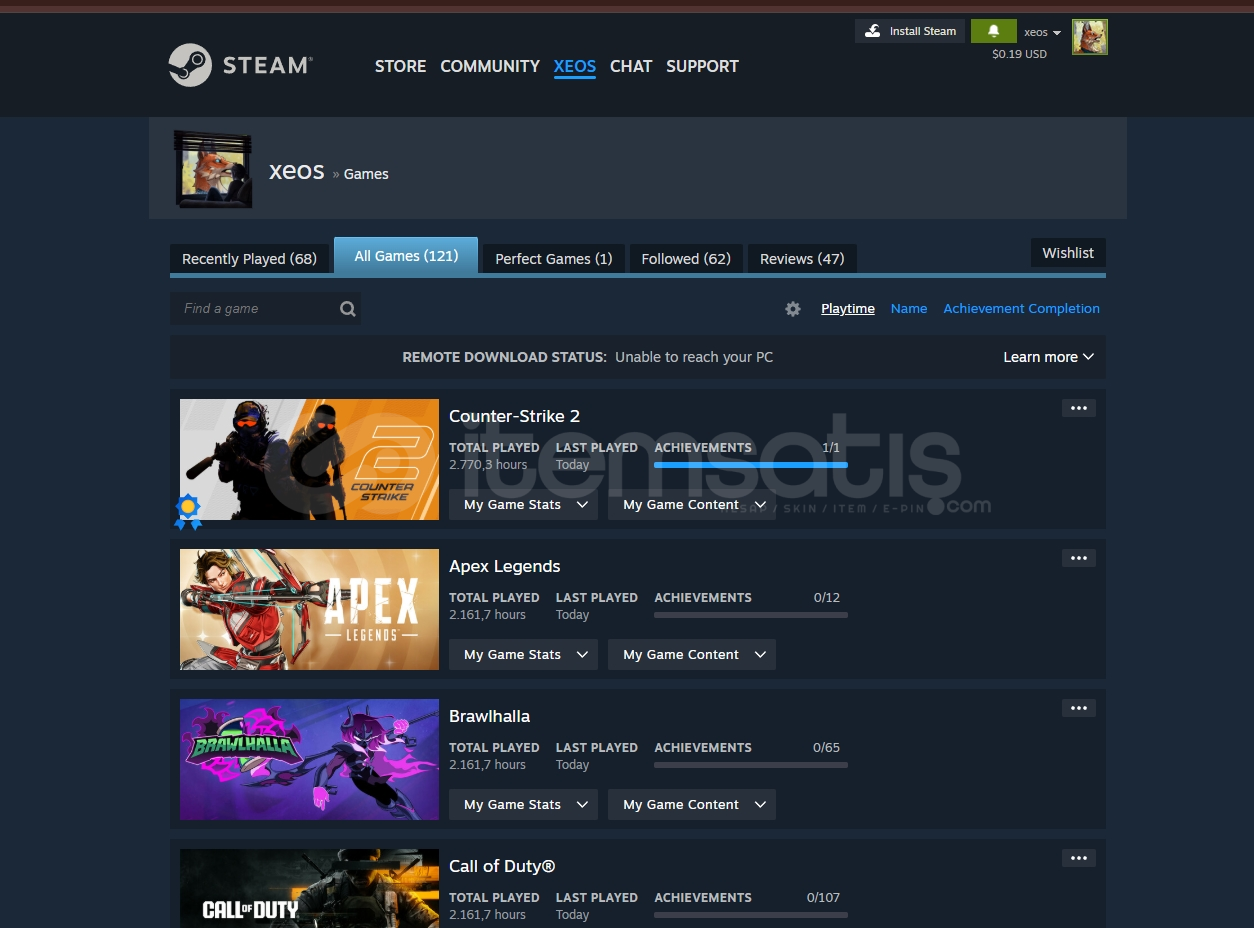Open My Game Stats dropdown for Counter-Strike 2
Screen dimensions: 1254x928
pos(523,505)
